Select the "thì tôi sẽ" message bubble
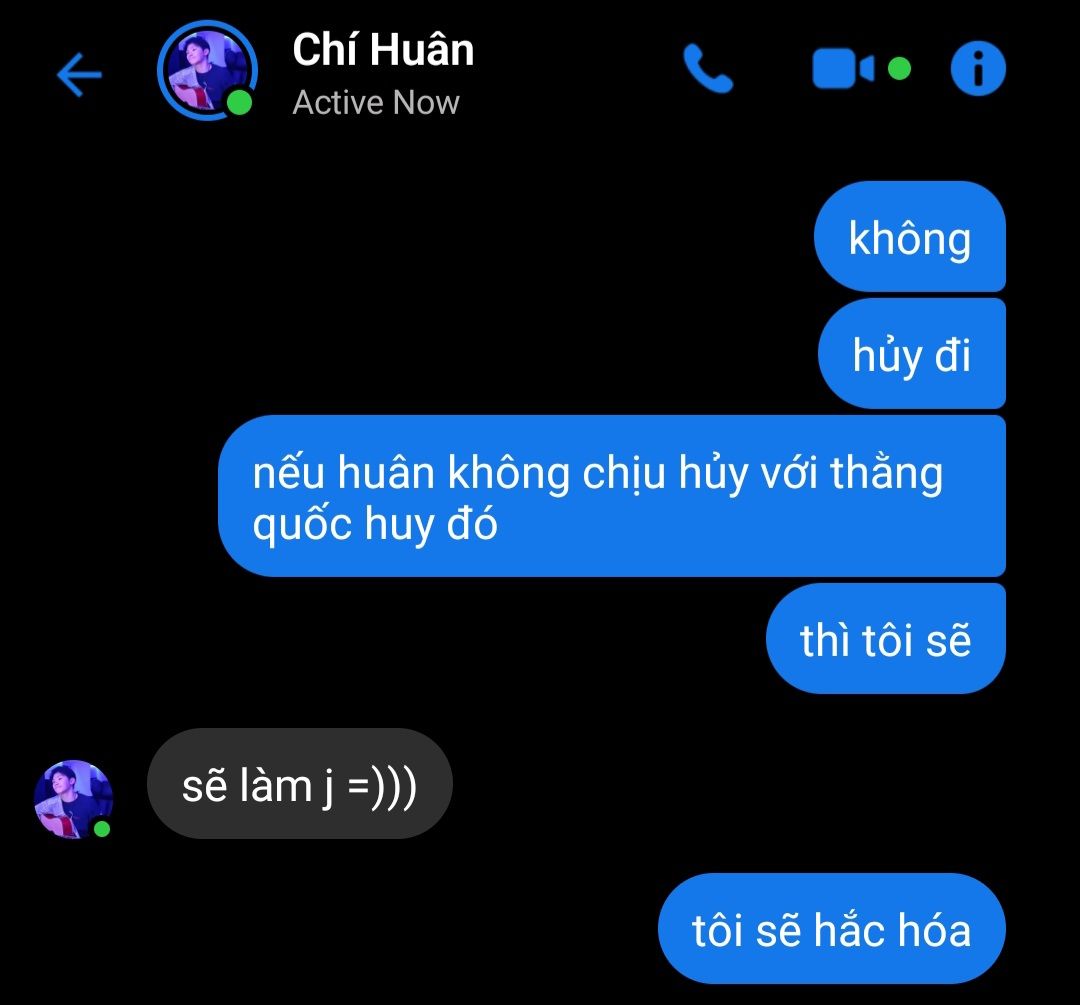Screen dimensions: 1080x1005 [x=885, y=639]
